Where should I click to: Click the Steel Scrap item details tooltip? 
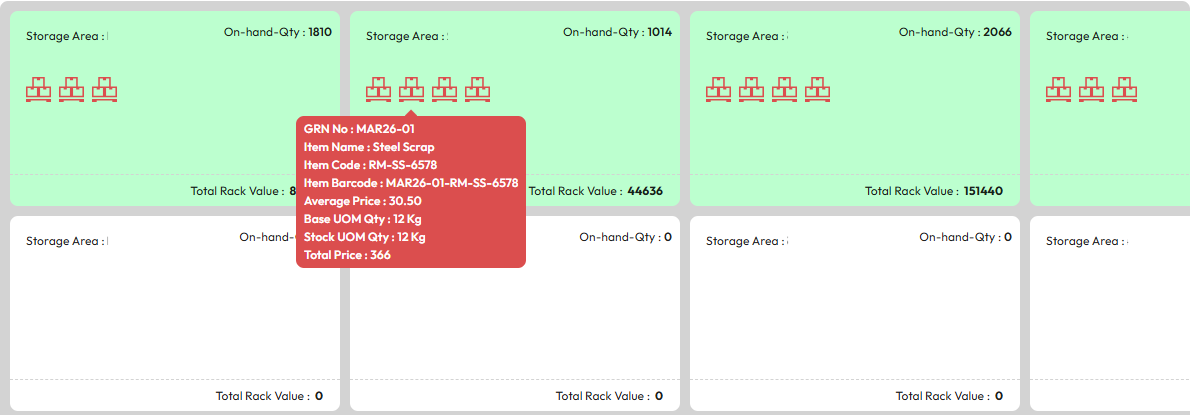410,192
